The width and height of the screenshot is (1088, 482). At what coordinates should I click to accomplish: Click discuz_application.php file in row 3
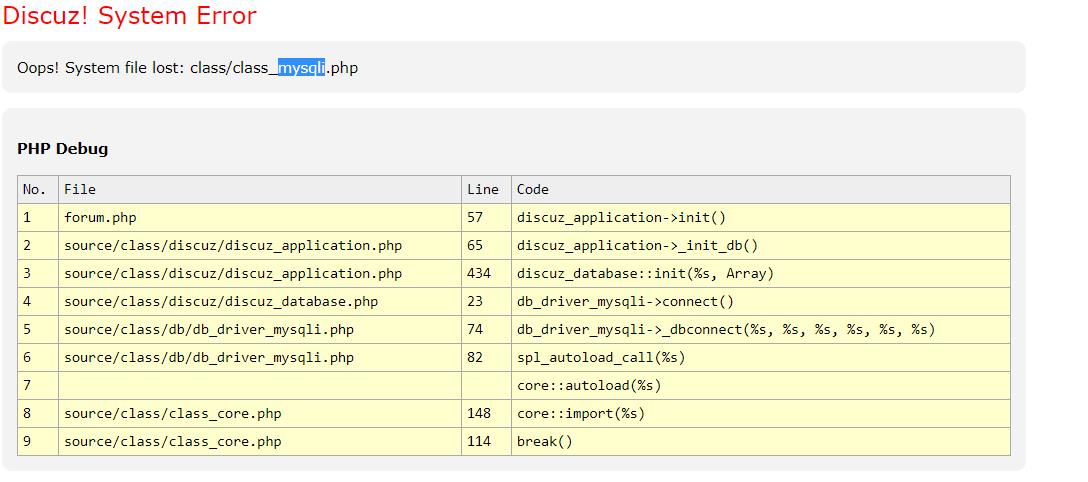click(260, 273)
